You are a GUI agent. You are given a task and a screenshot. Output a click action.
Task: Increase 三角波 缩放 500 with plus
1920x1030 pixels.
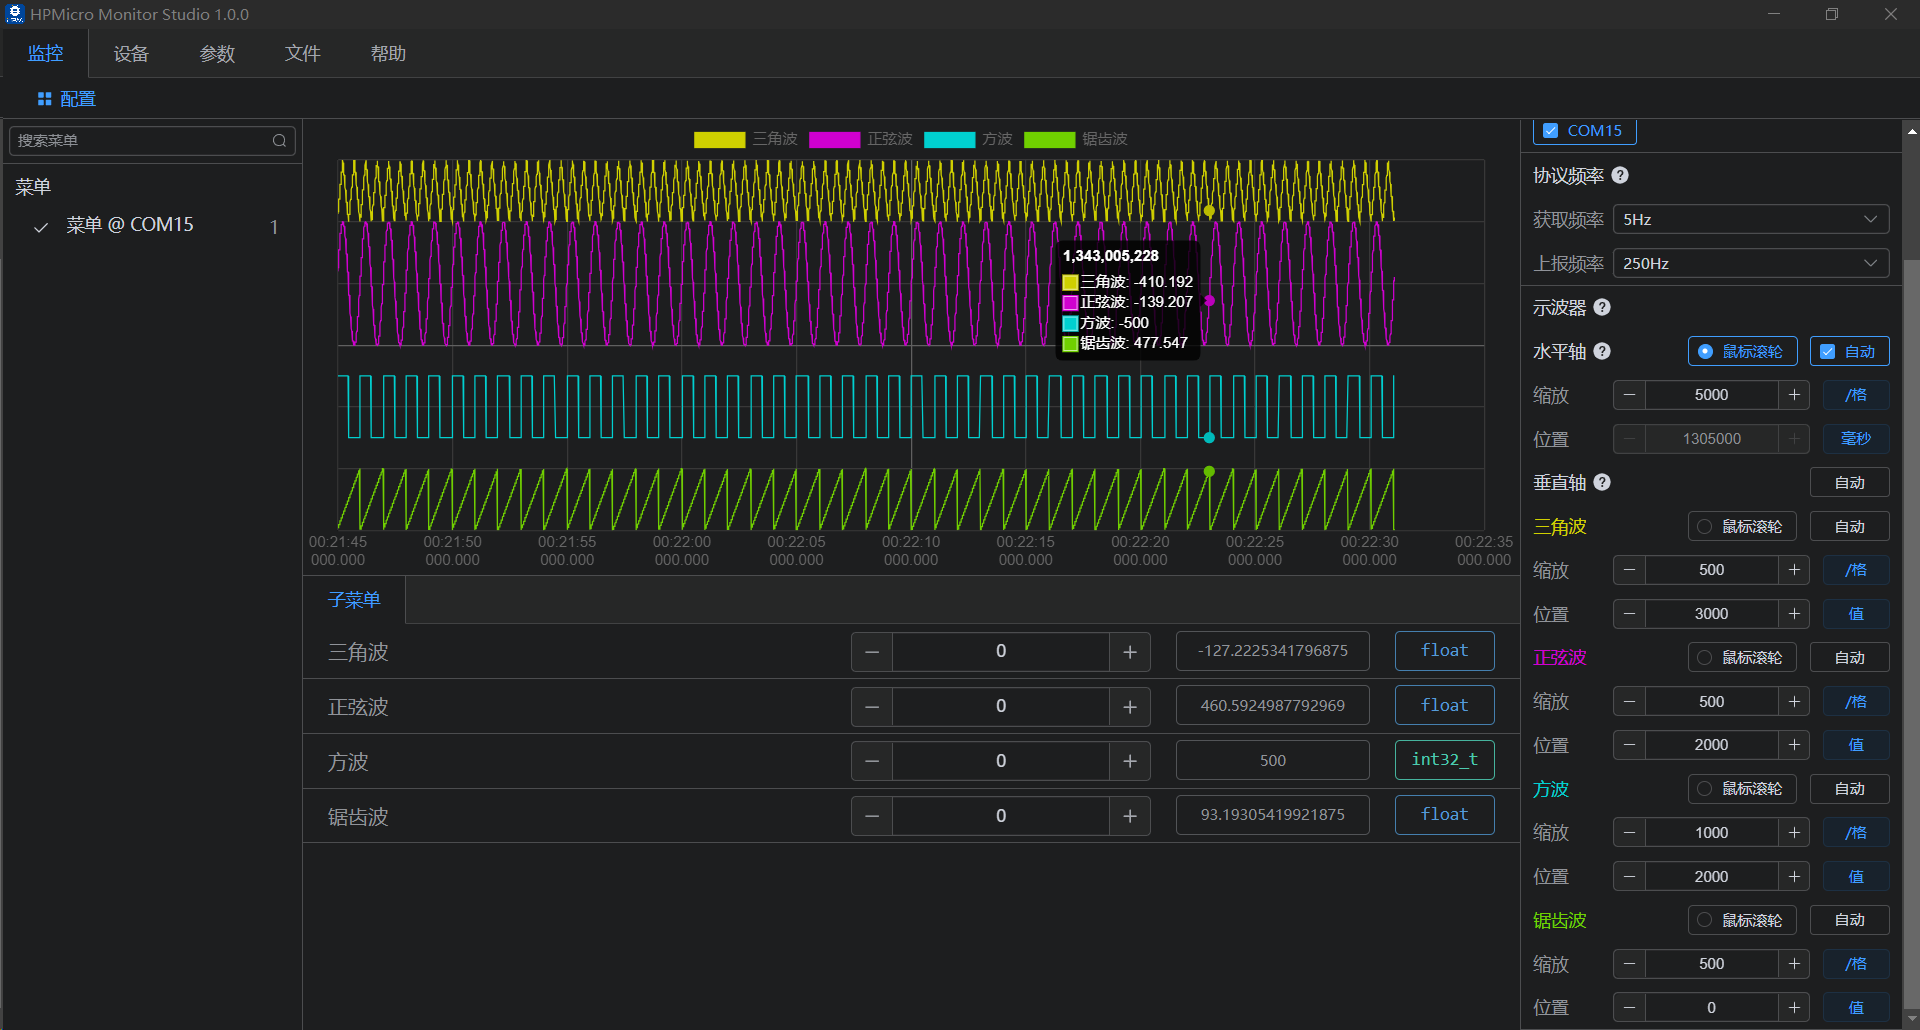(1794, 570)
